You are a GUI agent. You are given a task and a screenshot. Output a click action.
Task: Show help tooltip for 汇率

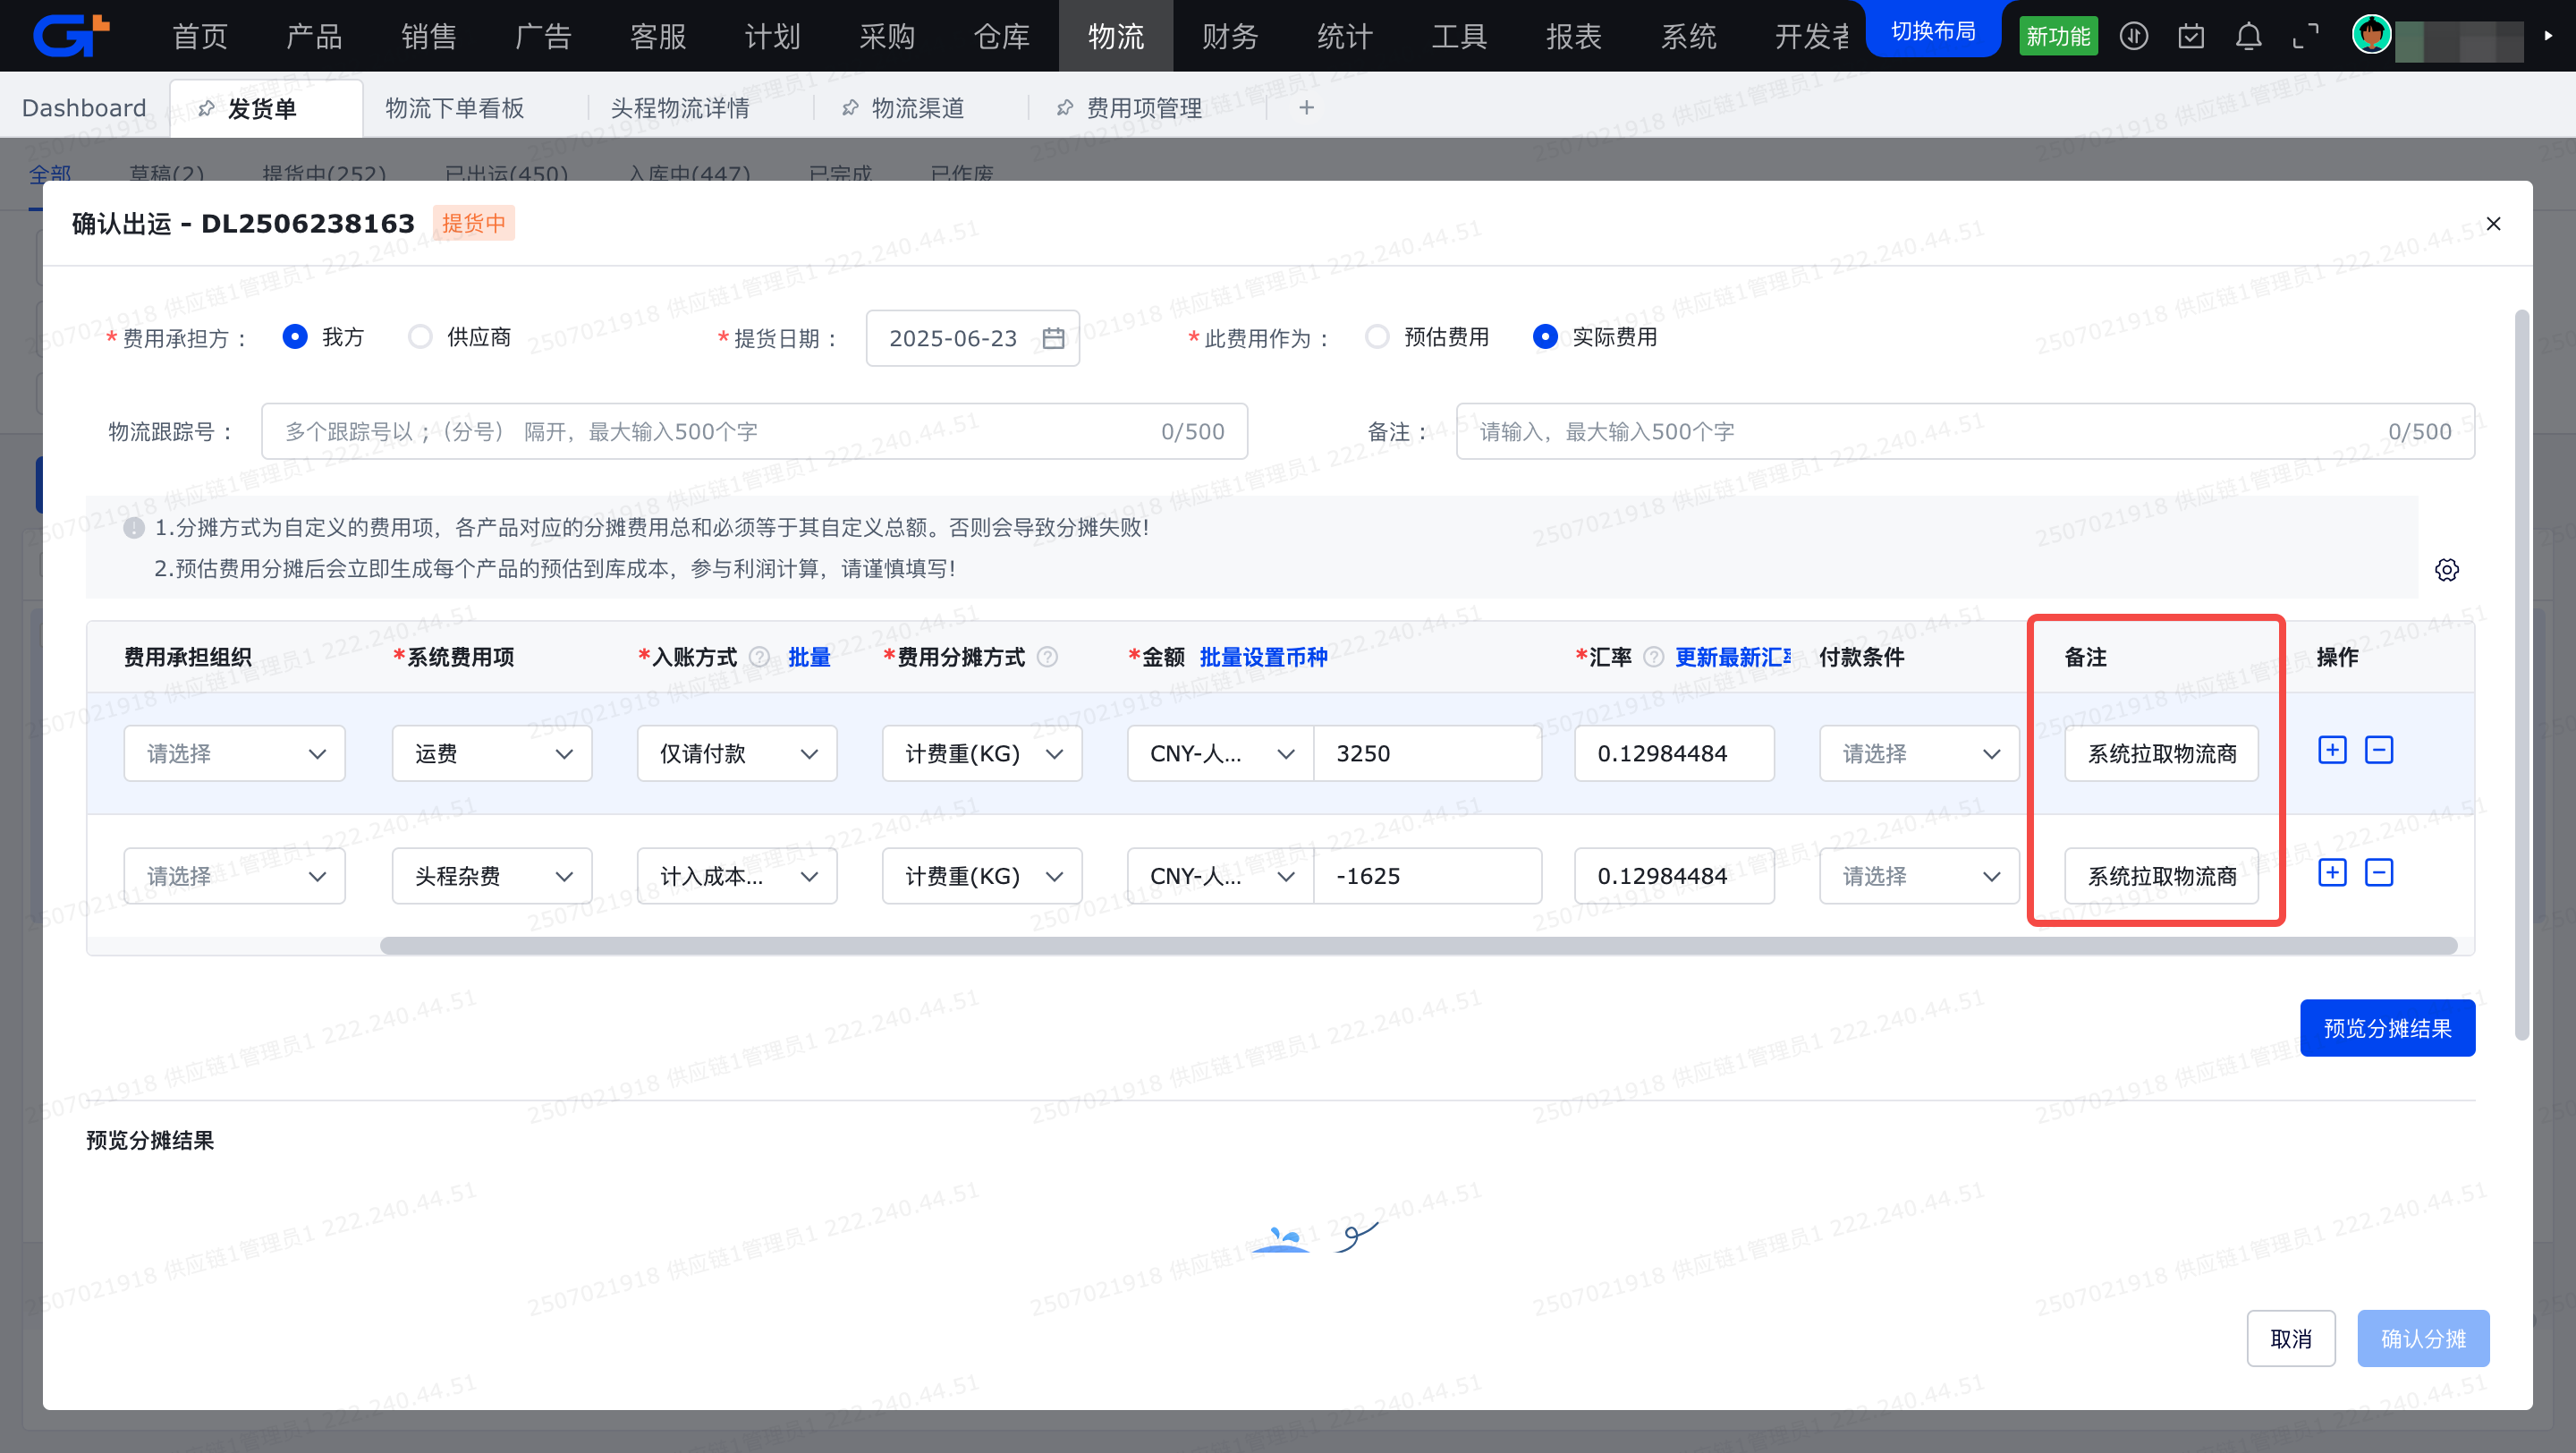point(1654,657)
